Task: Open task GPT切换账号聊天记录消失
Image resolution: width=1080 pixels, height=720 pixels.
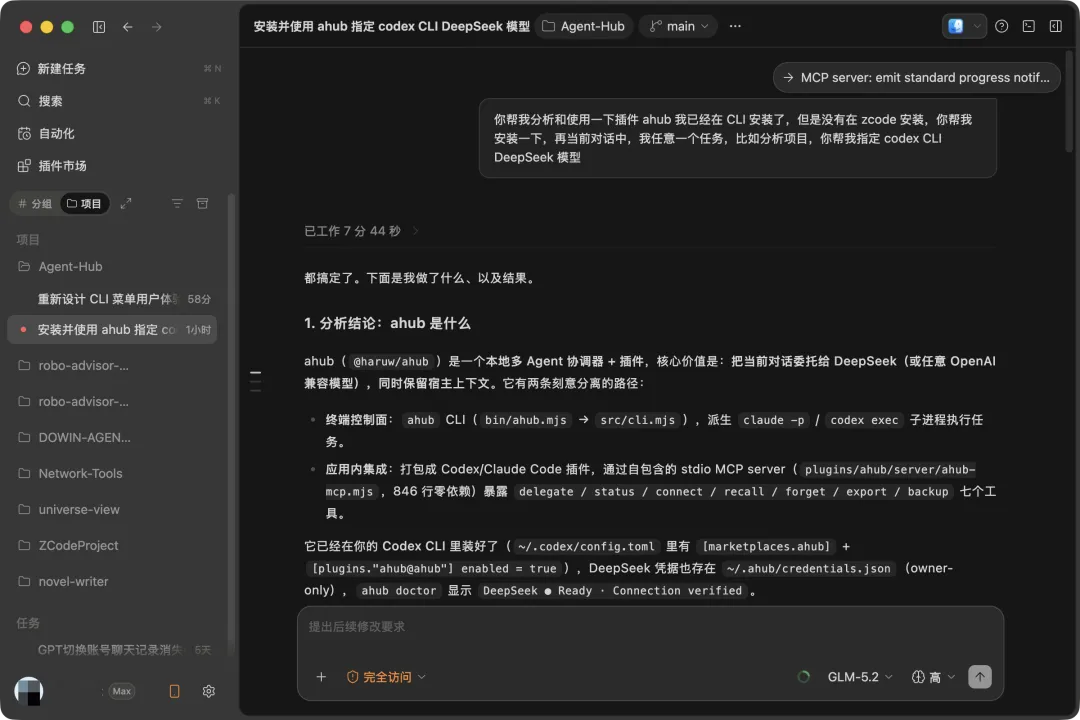Action: 114,650
